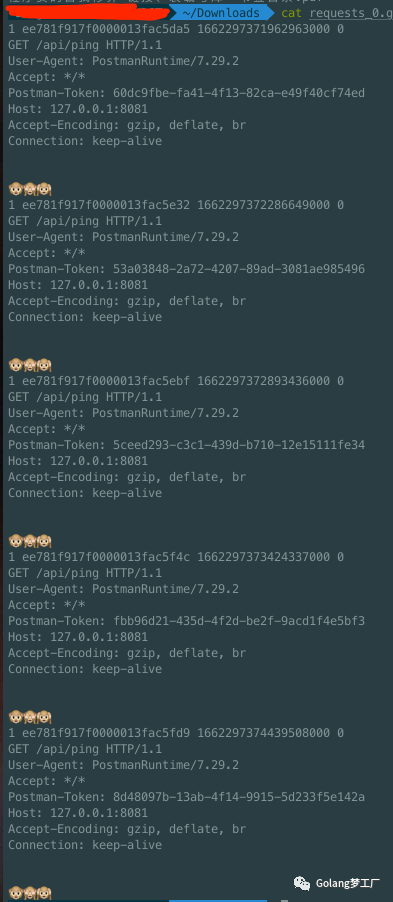This screenshot has width=393, height=902.
Task: Click the header line with ID ee781f917f0000013fac5fd9
Action: coord(176,732)
